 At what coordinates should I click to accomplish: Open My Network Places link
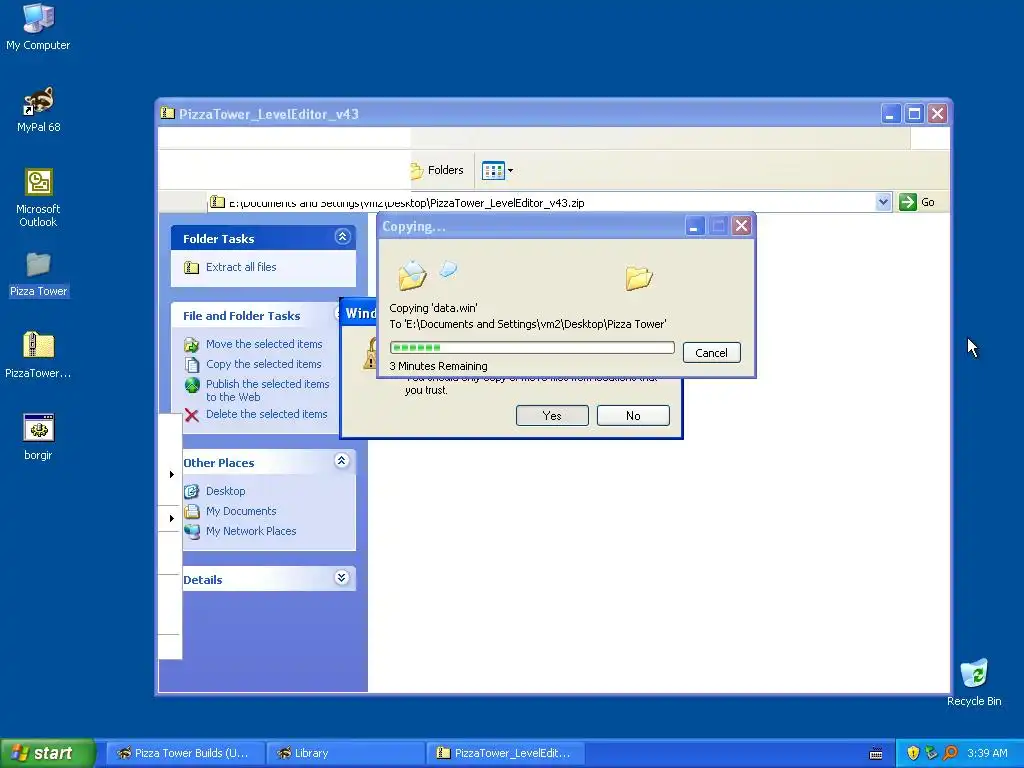pyautogui.click(x=251, y=532)
